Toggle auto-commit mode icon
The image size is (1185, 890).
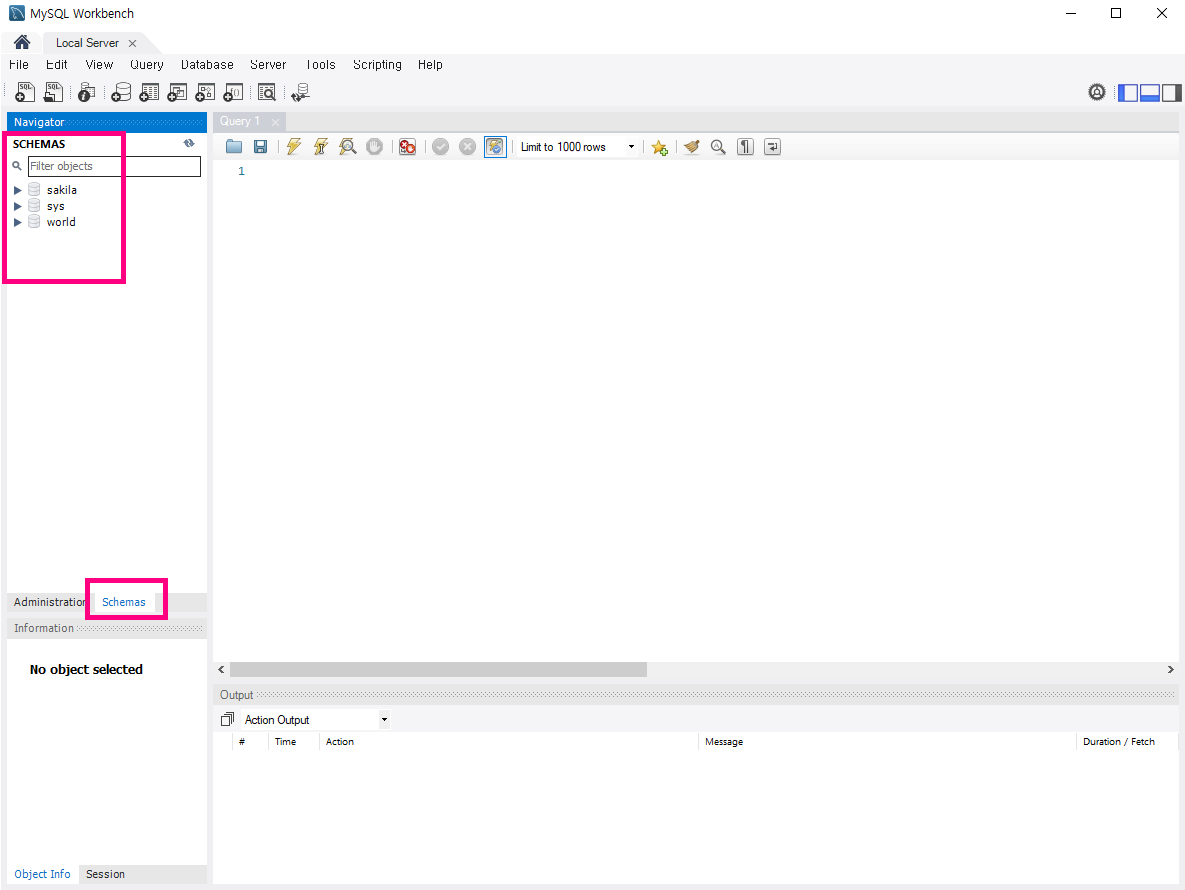tap(495, 147)
